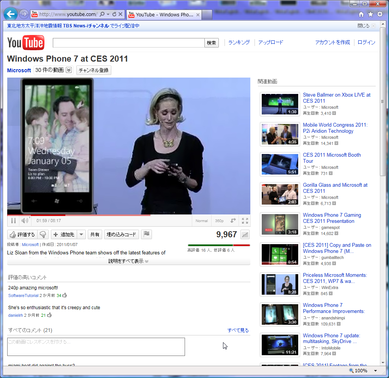Viewport: 389px width, 378px height.
Task: Open the ランキング link
Action: [239, 42]
